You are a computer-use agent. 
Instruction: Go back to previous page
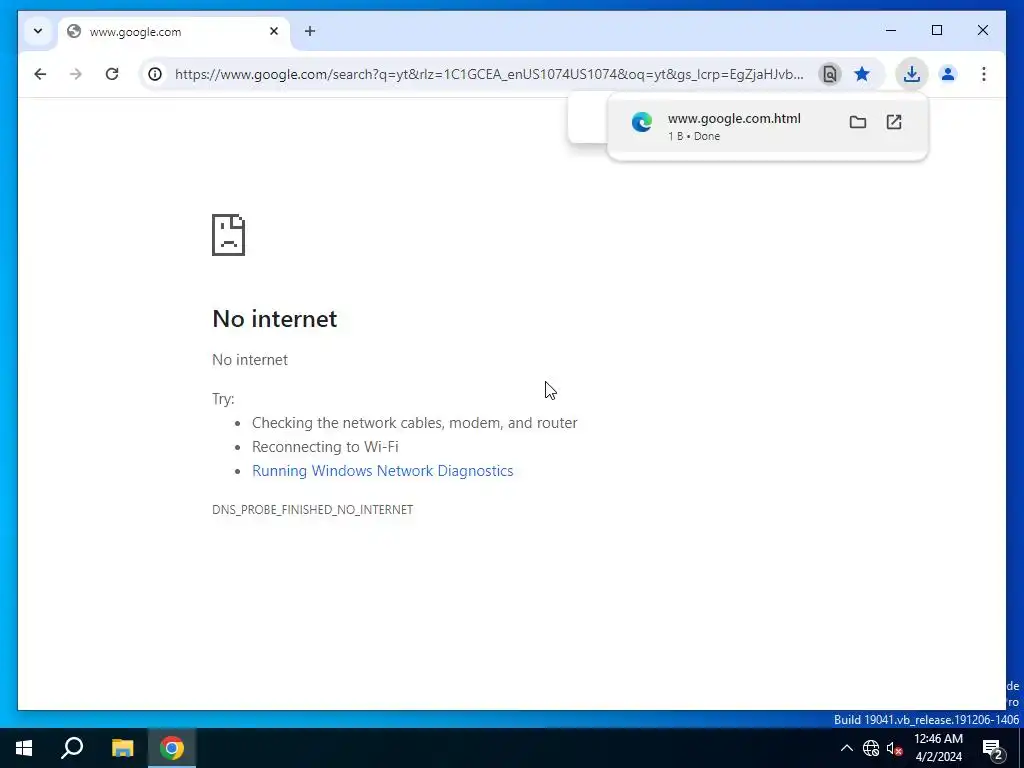pyautogui.click(x=40, y=74)
